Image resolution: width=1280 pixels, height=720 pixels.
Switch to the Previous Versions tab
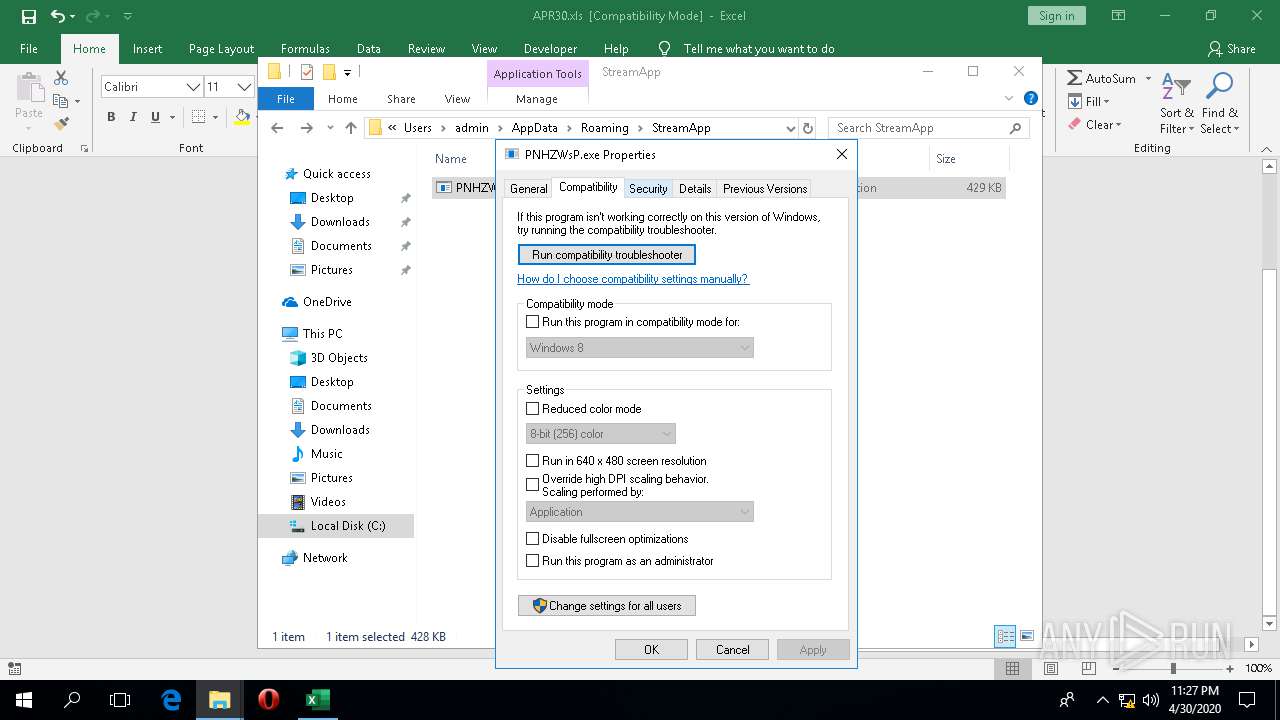pos(765,188)
